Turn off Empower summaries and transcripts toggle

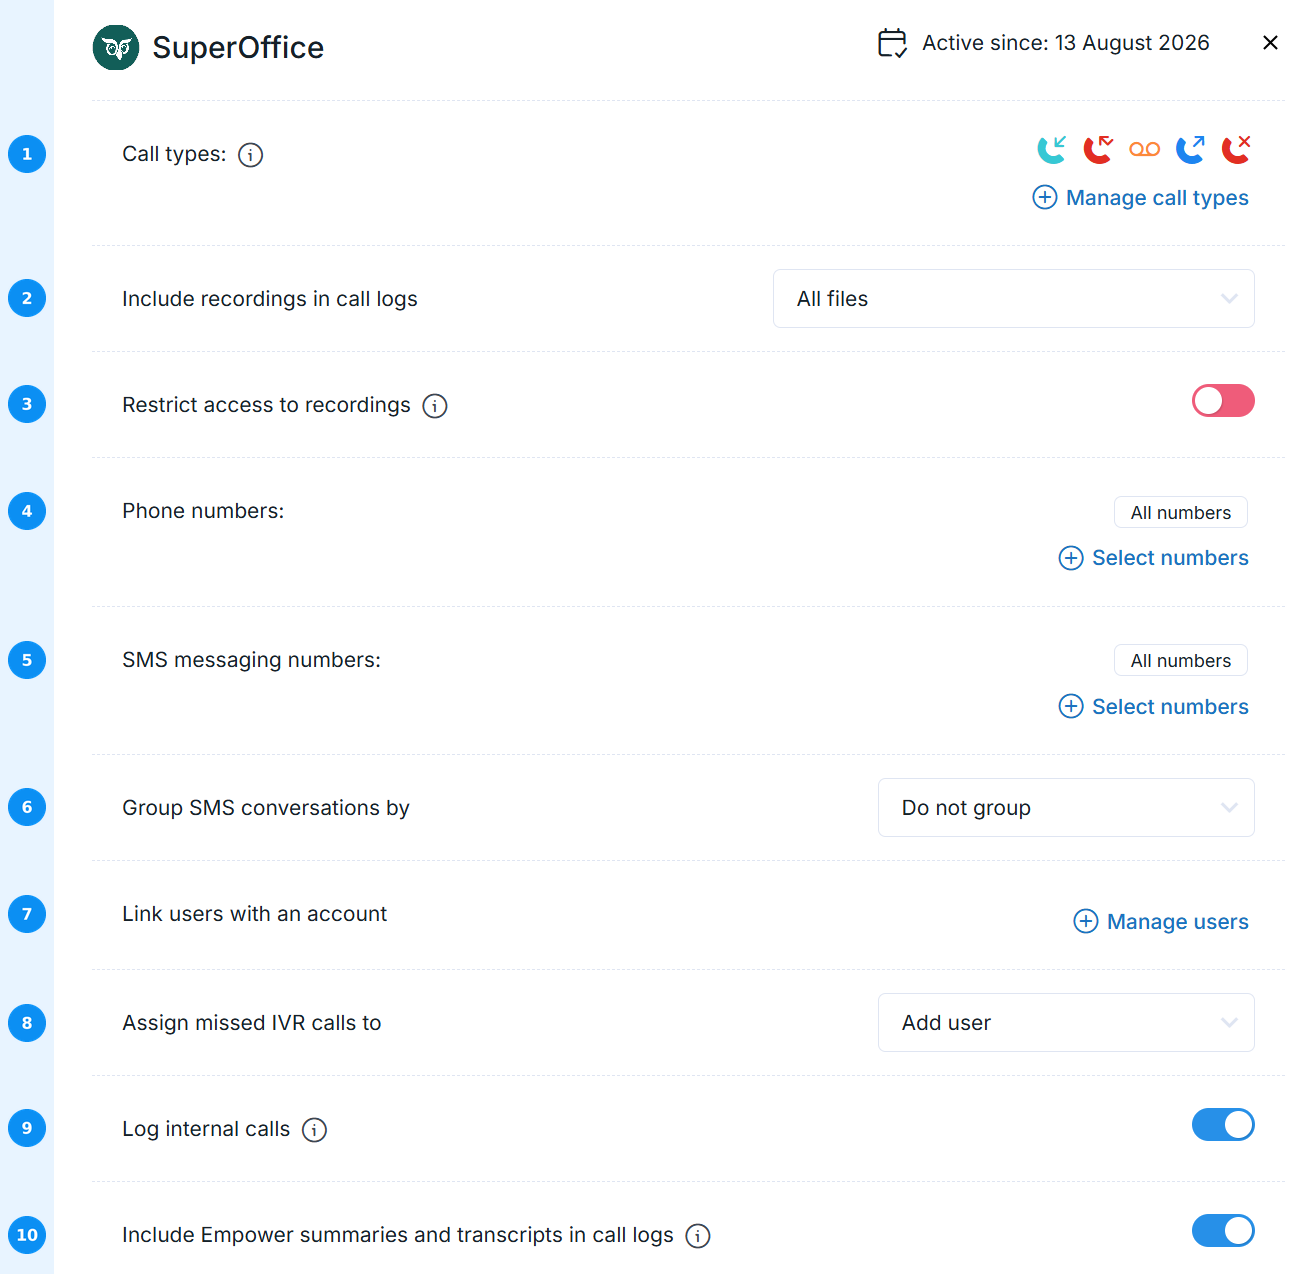1223,1231
